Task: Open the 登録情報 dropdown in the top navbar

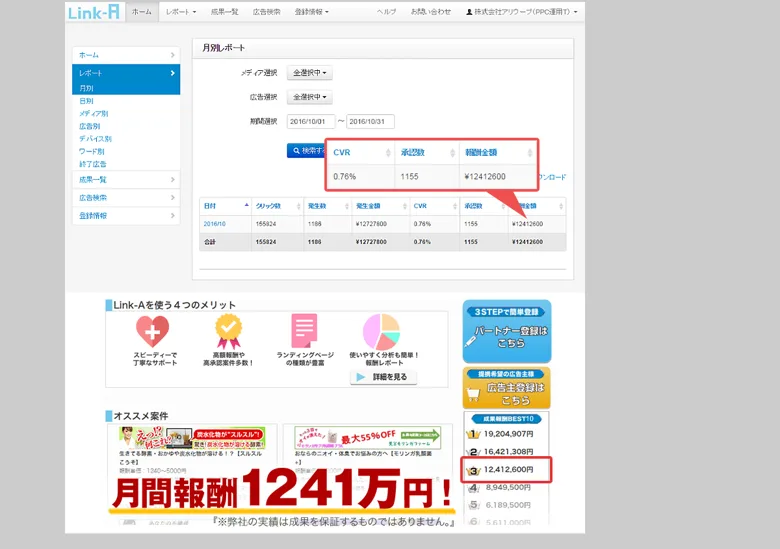Action: click(x=311, y=12)
